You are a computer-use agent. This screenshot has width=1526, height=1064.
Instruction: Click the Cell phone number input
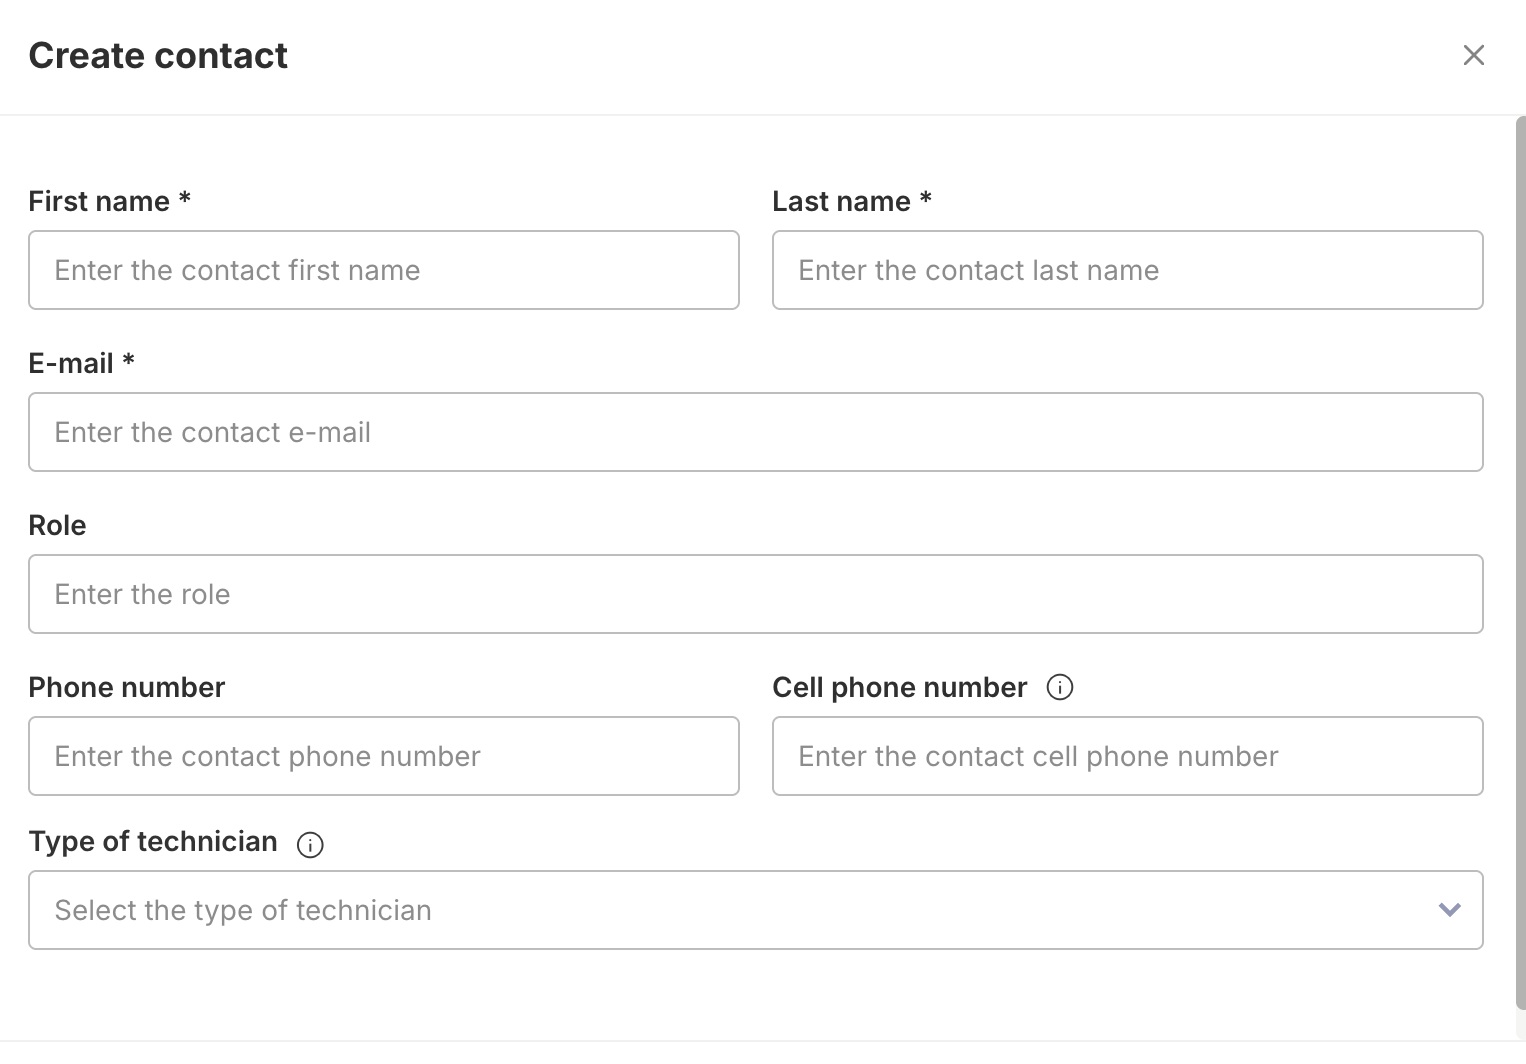(x=1127, y=756)
